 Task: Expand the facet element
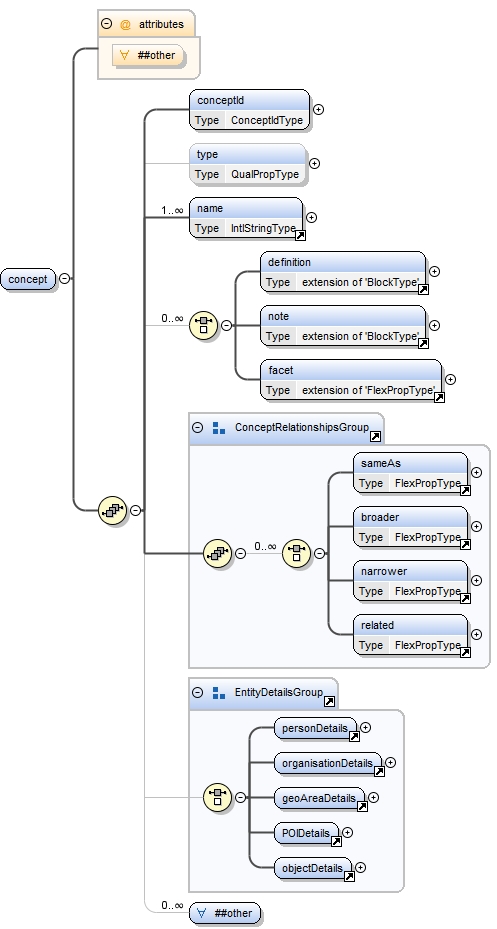pos(450,379)
